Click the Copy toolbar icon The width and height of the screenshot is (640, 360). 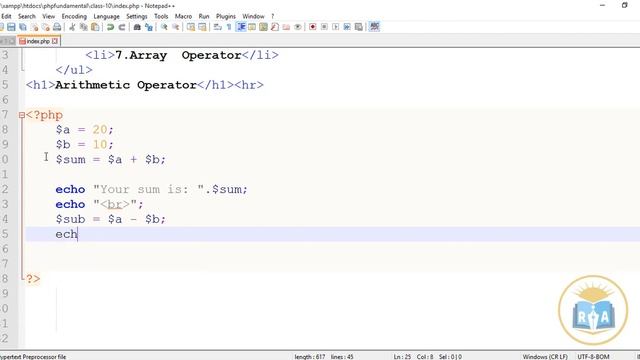pyautogui.click(x=84, y=27)
